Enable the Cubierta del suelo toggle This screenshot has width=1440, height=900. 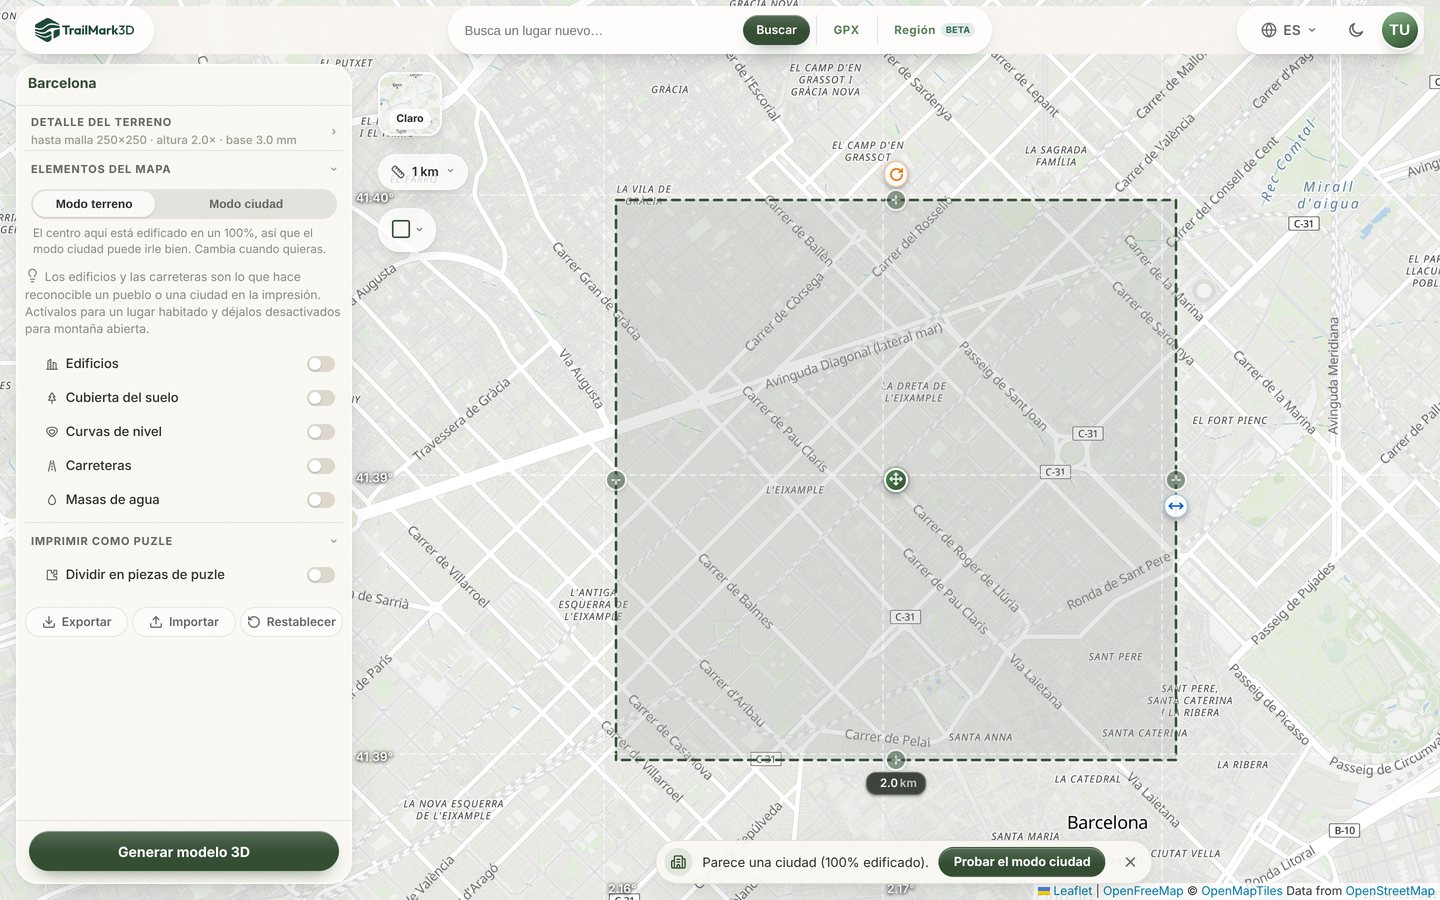321,398
